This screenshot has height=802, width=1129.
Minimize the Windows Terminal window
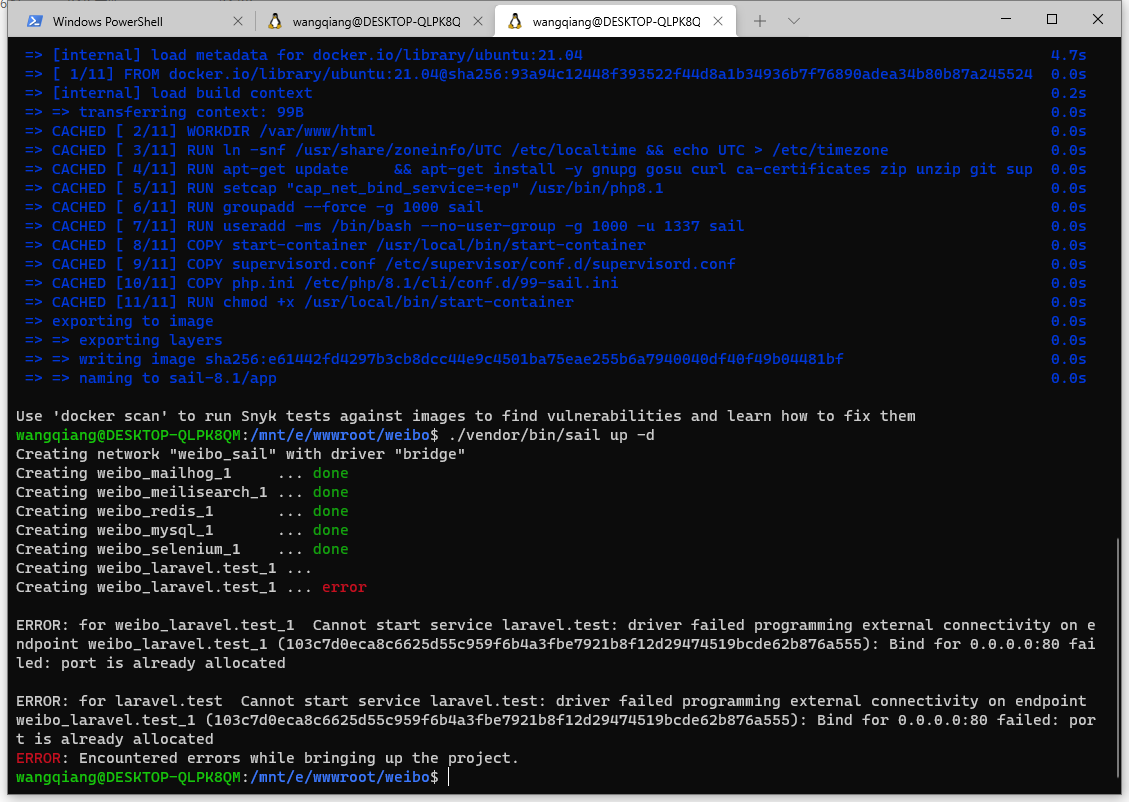1006,19
